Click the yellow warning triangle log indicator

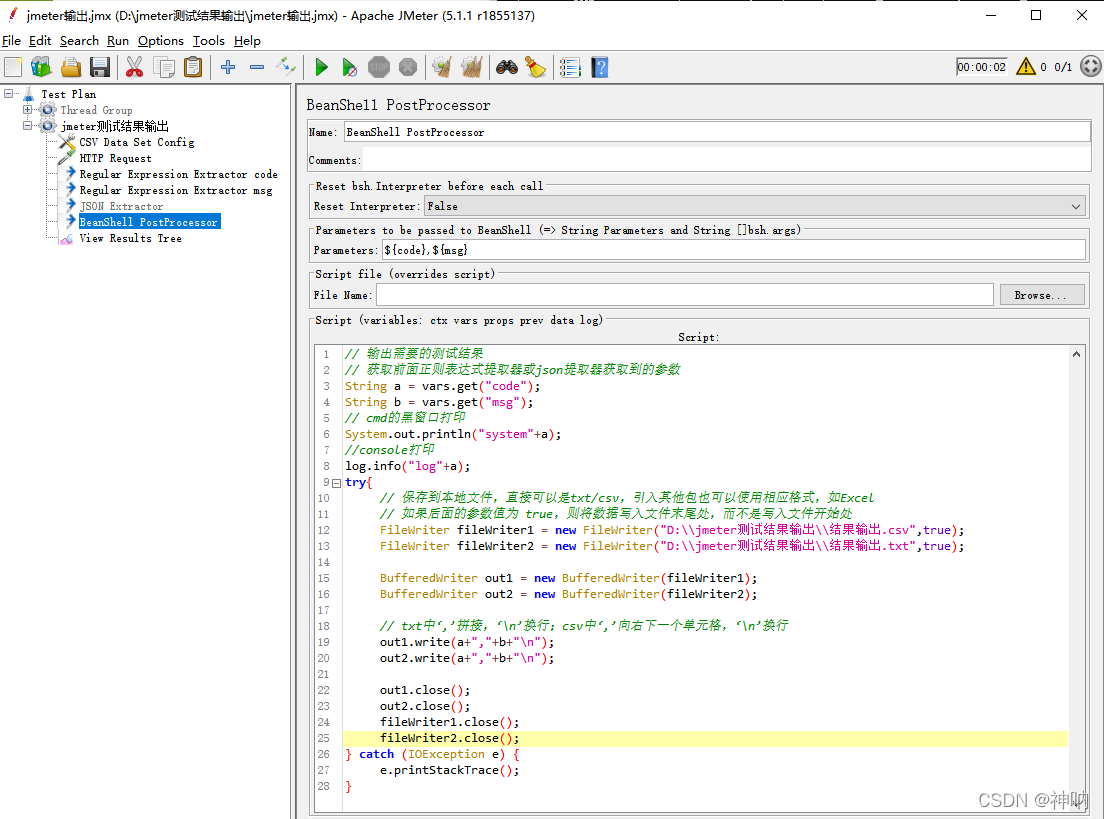coord(1026,67)
